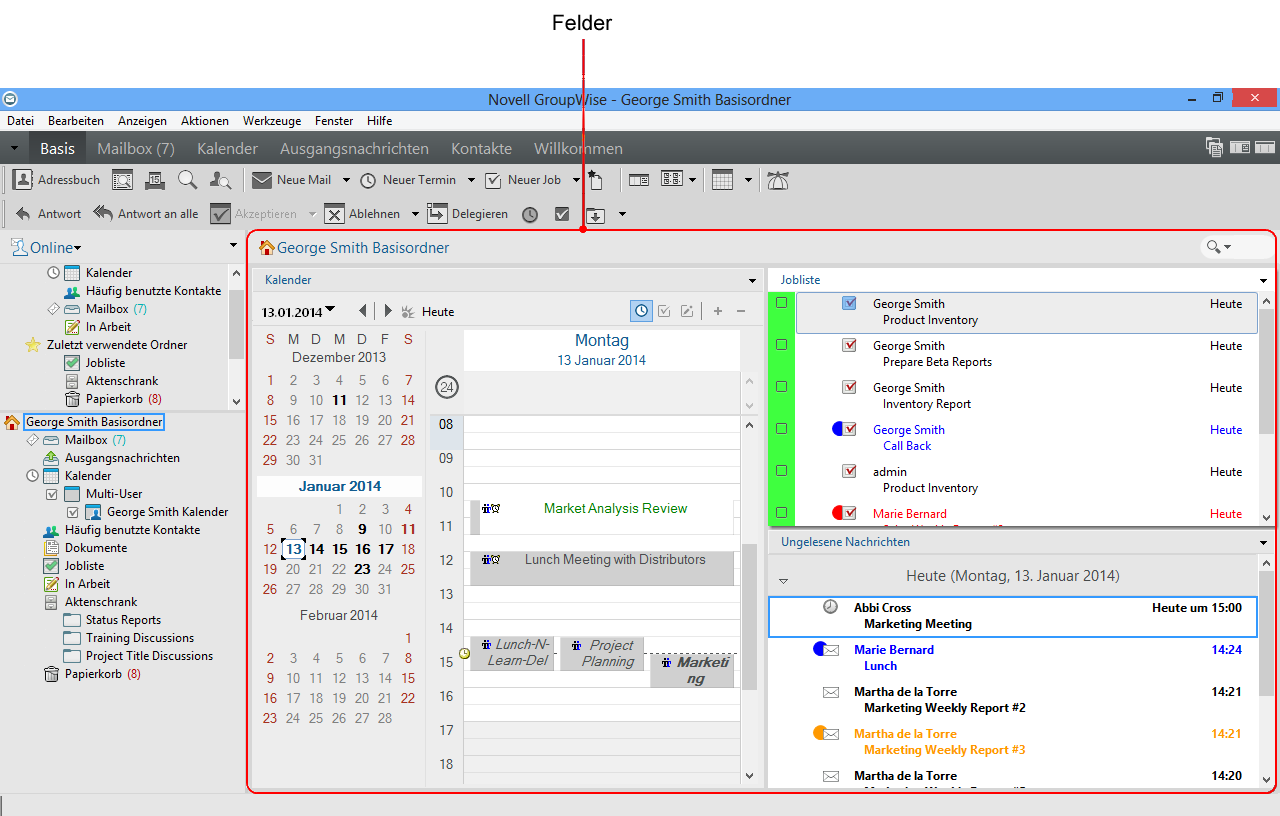Open the Ungelesene Nachrichten panel dropdown arrow
The height and width of the screenshot is (816, 1280).
tap(1264, 543)
